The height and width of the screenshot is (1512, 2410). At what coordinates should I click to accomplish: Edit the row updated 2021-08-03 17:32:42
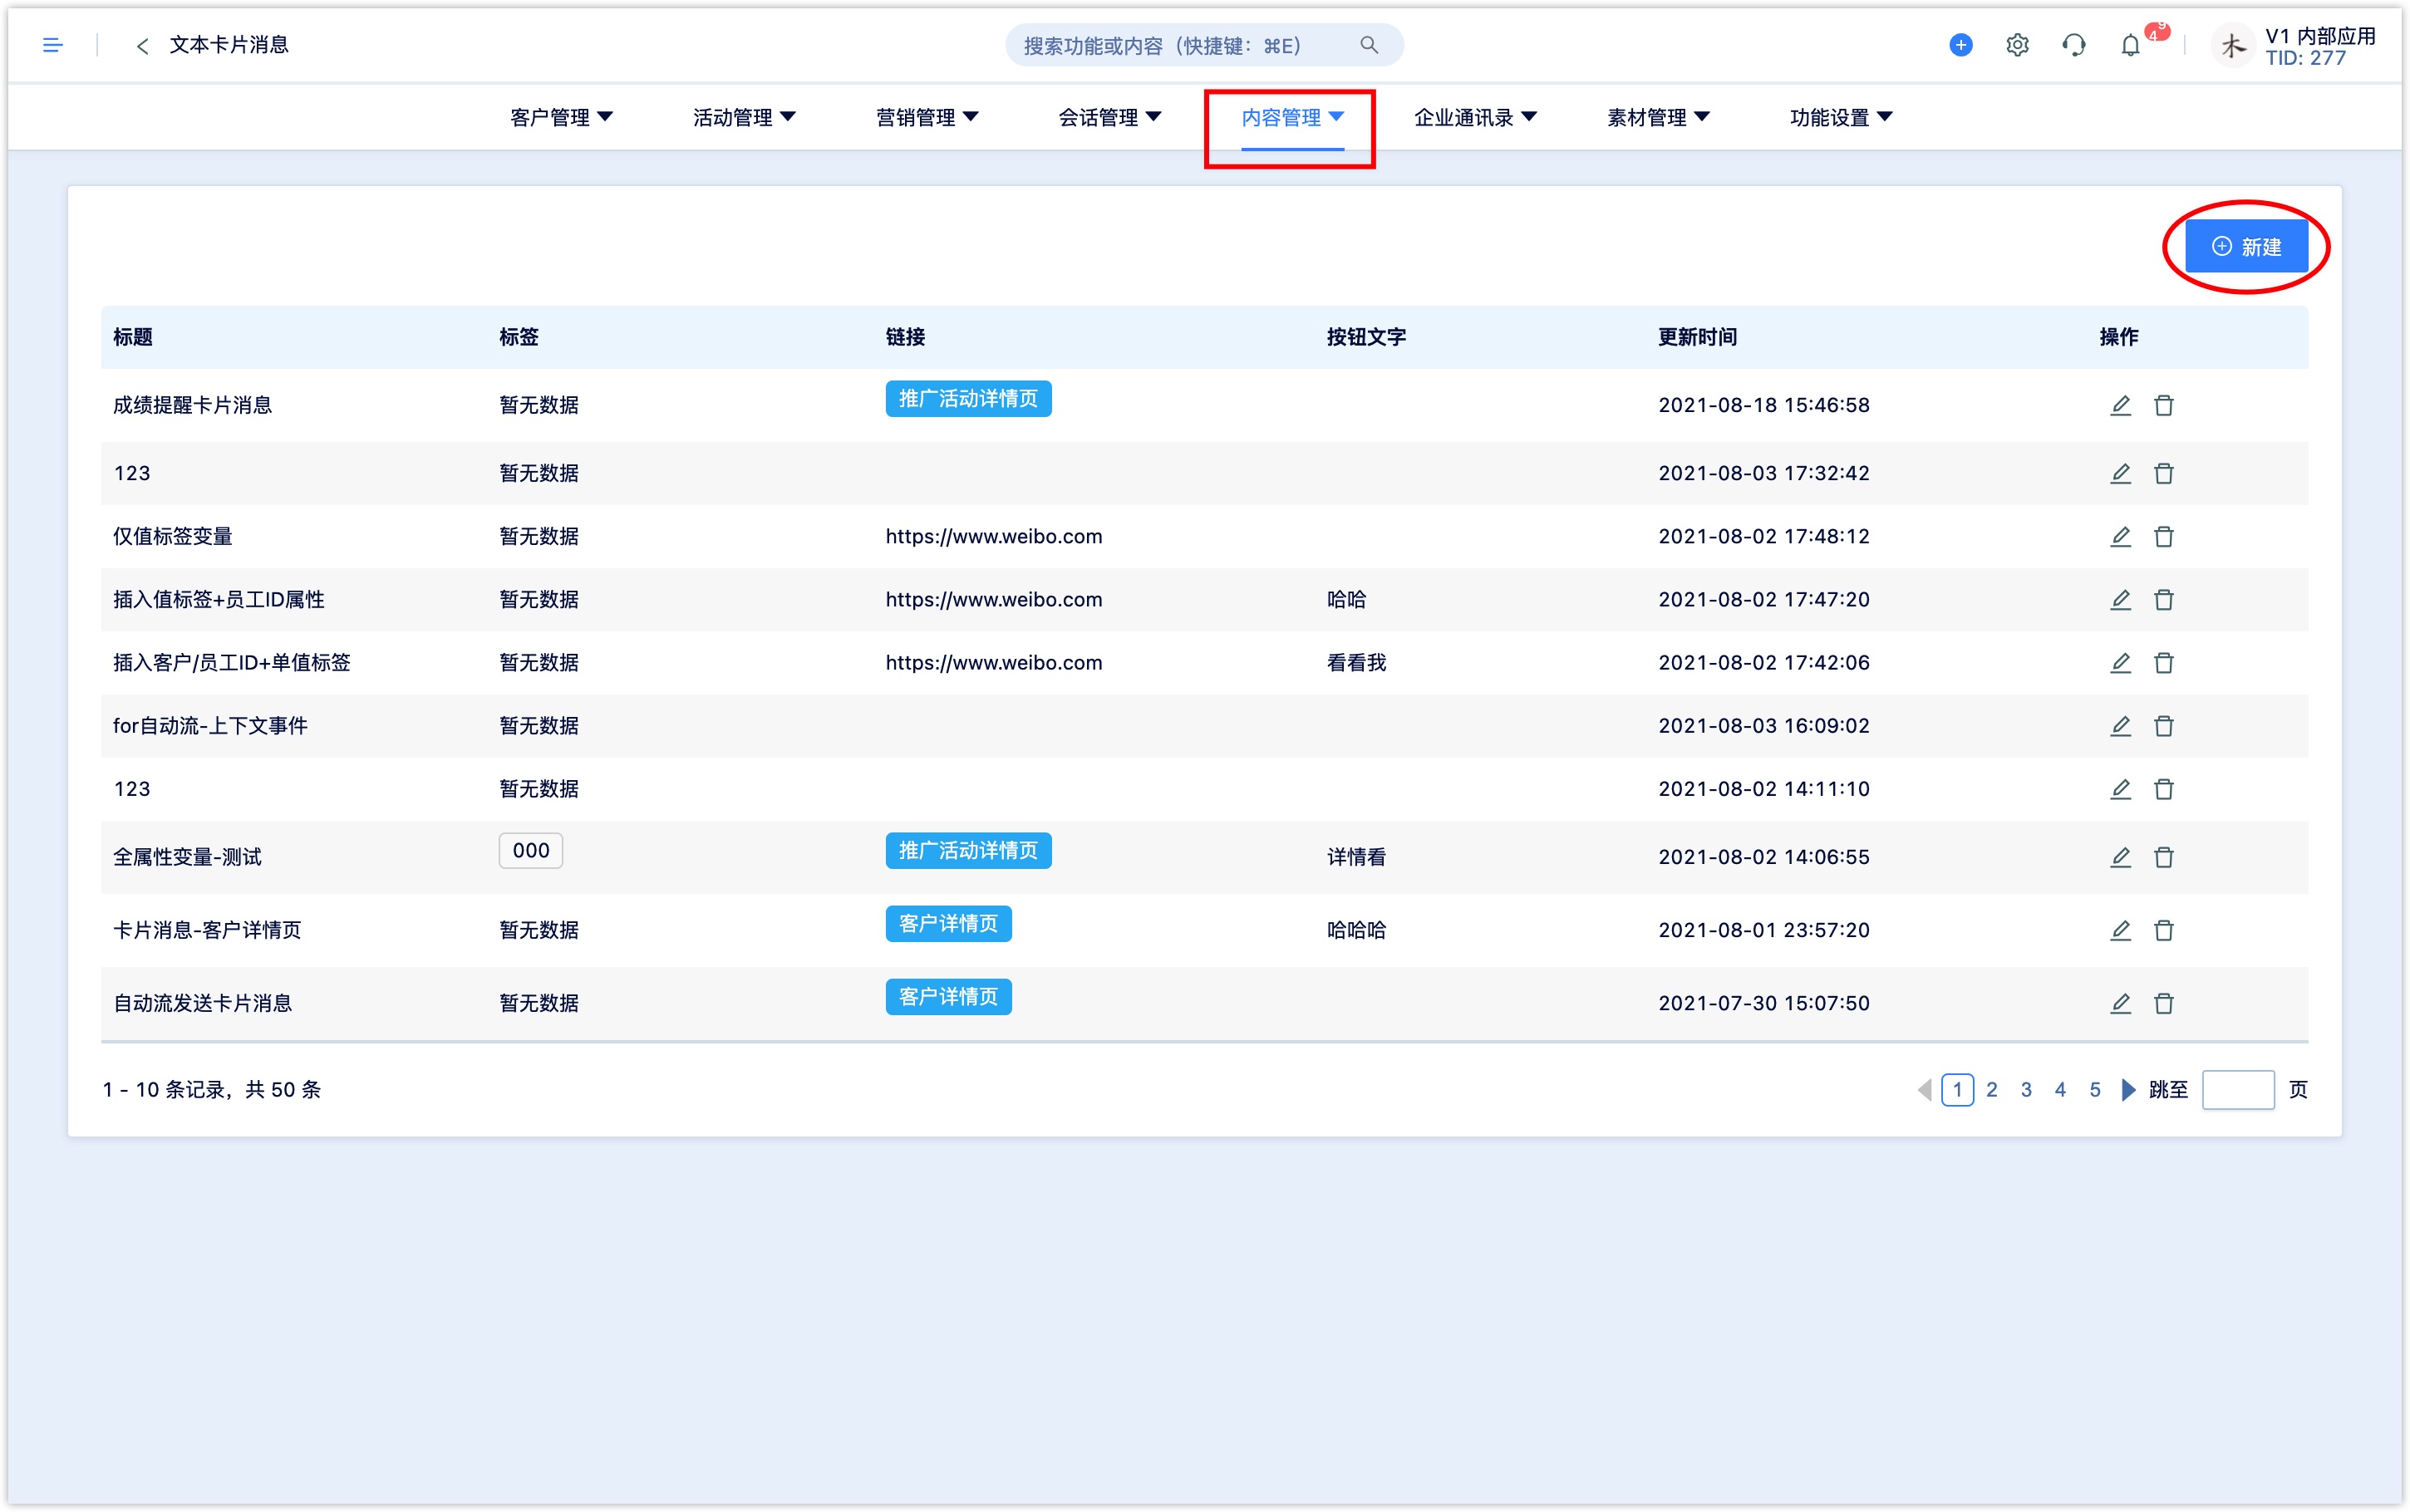(2120, 473)
